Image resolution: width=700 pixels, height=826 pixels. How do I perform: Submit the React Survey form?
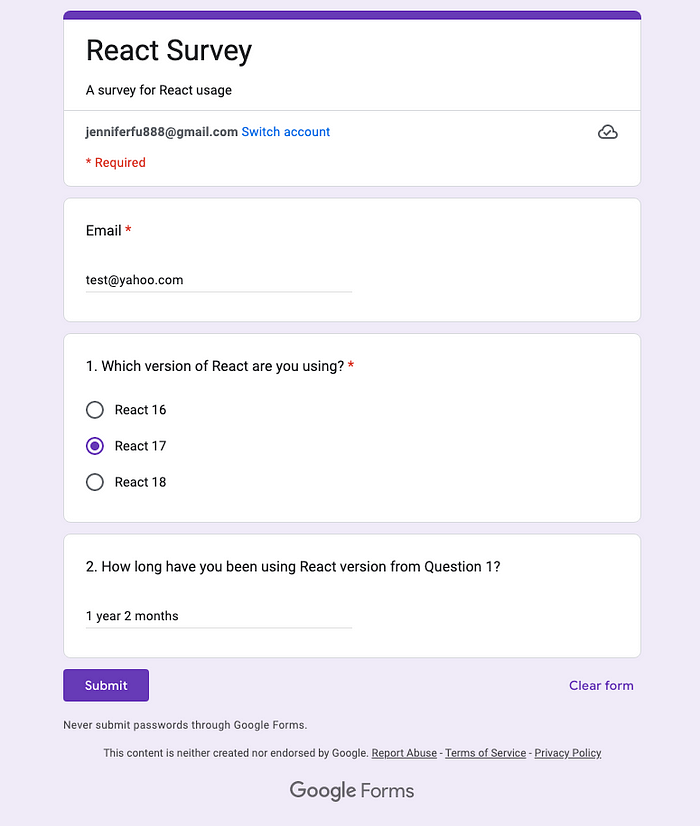pyautogui.click(x=106, y=685)
